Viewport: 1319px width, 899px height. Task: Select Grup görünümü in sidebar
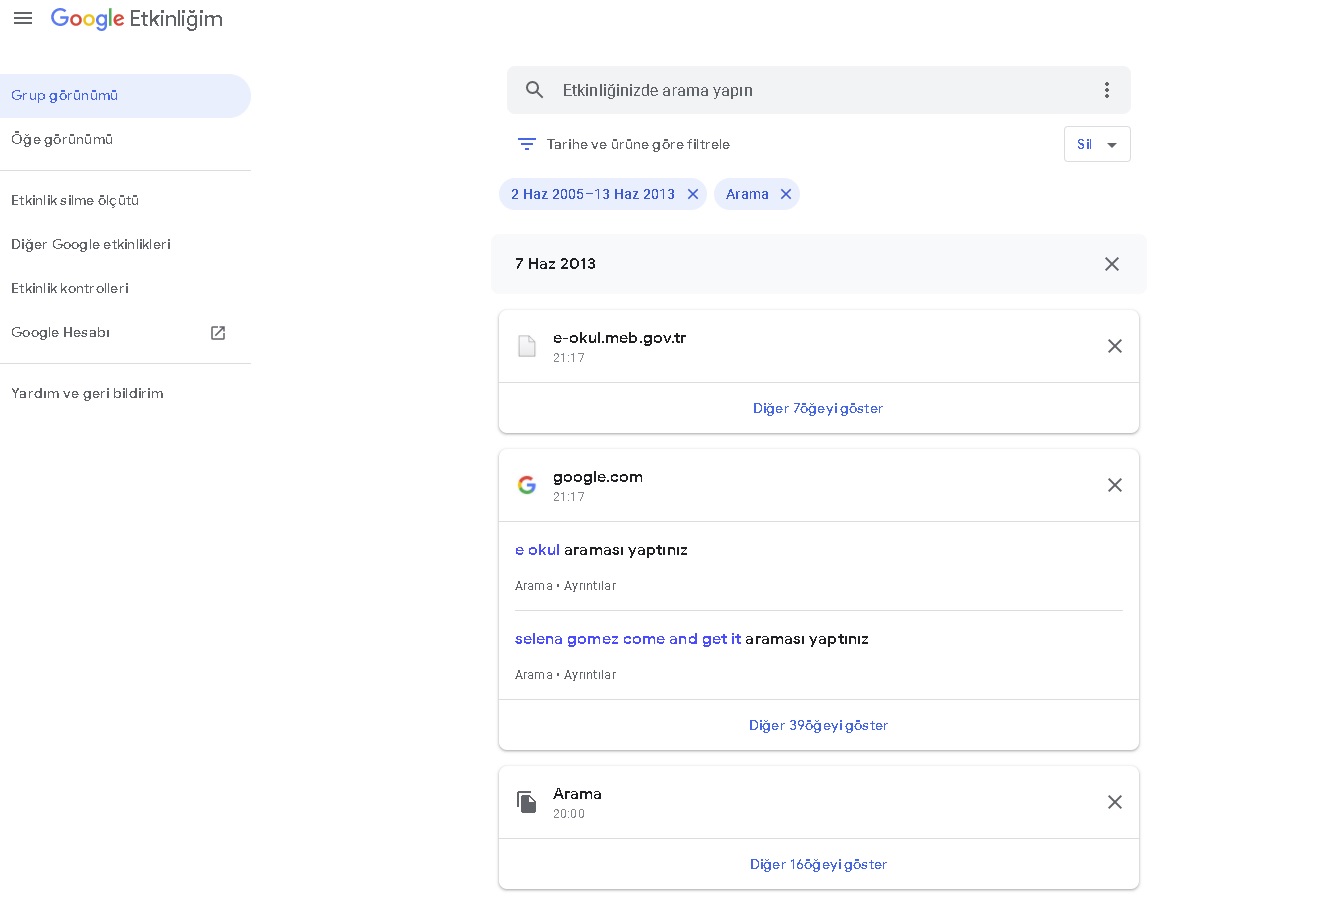(x=125, y=96)
